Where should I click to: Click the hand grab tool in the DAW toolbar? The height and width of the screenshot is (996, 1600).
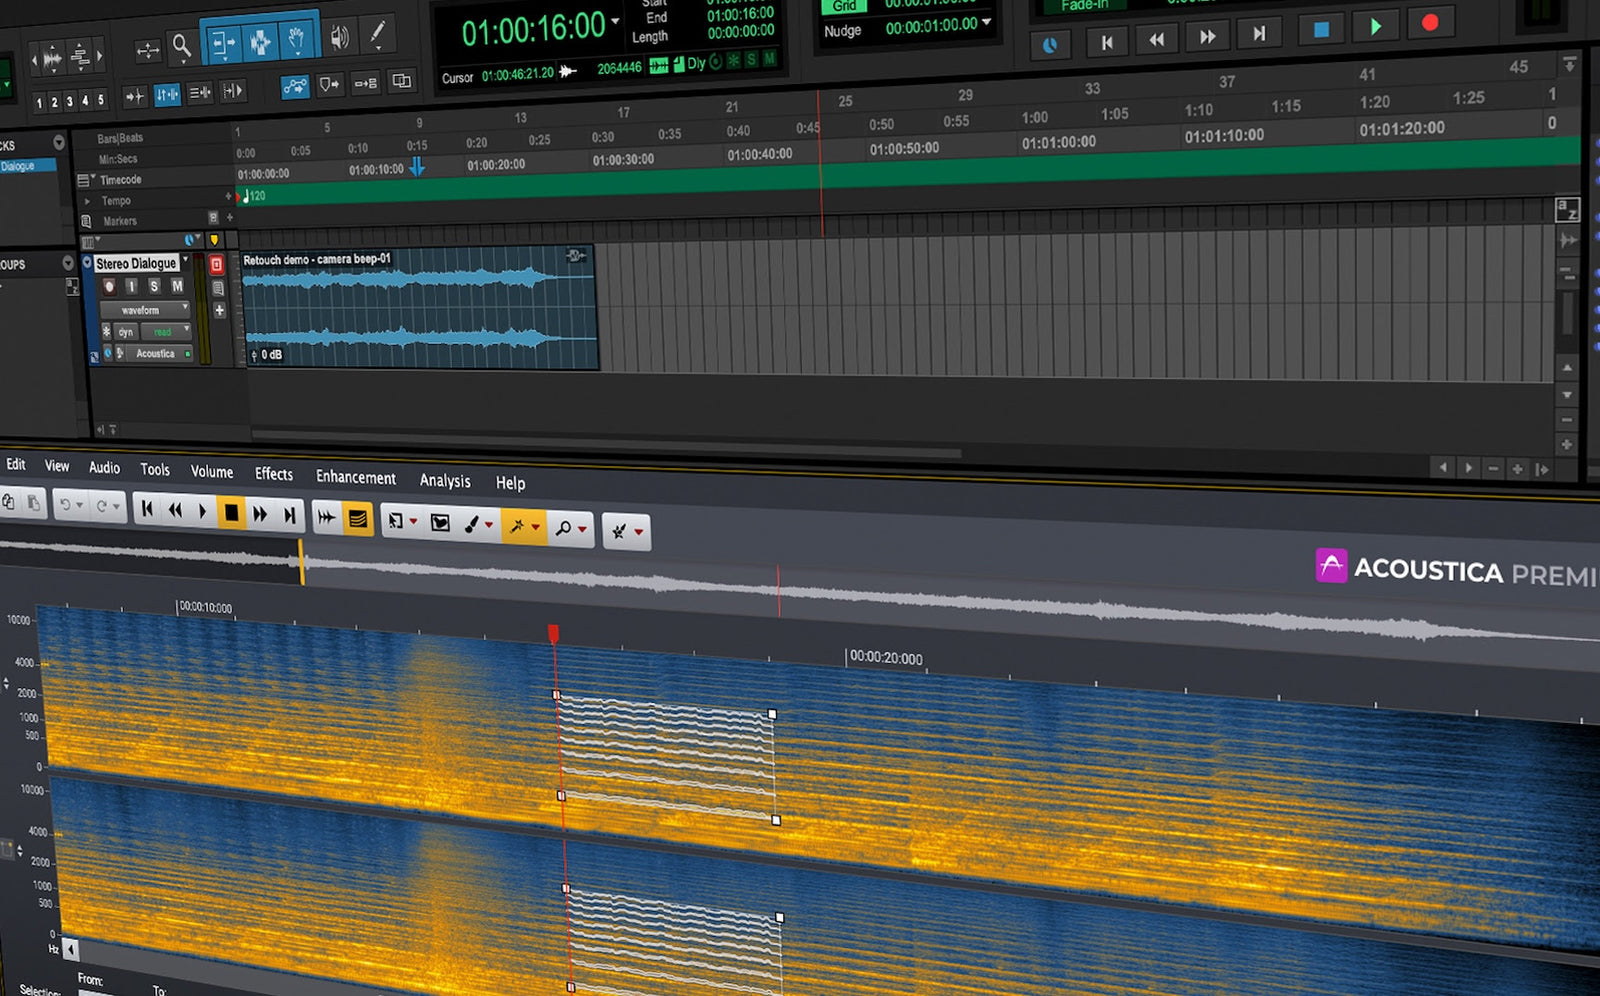297,39
